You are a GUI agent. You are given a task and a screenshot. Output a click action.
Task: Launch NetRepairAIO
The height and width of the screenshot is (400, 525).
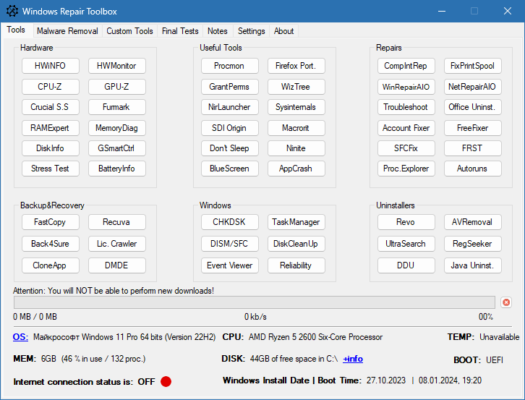pos(473,87)
